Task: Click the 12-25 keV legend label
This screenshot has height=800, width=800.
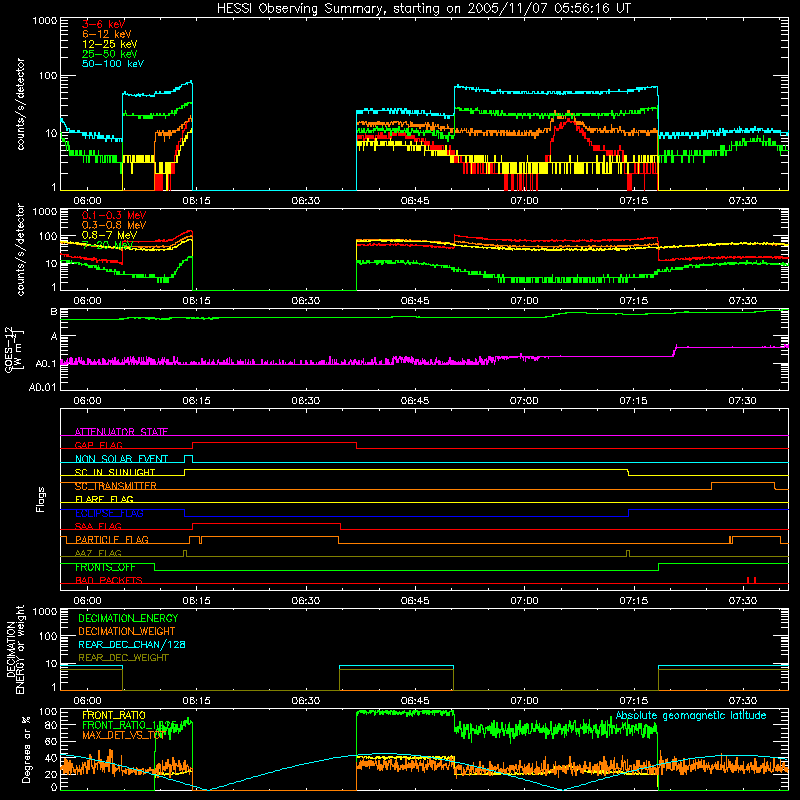Action: 109,44
